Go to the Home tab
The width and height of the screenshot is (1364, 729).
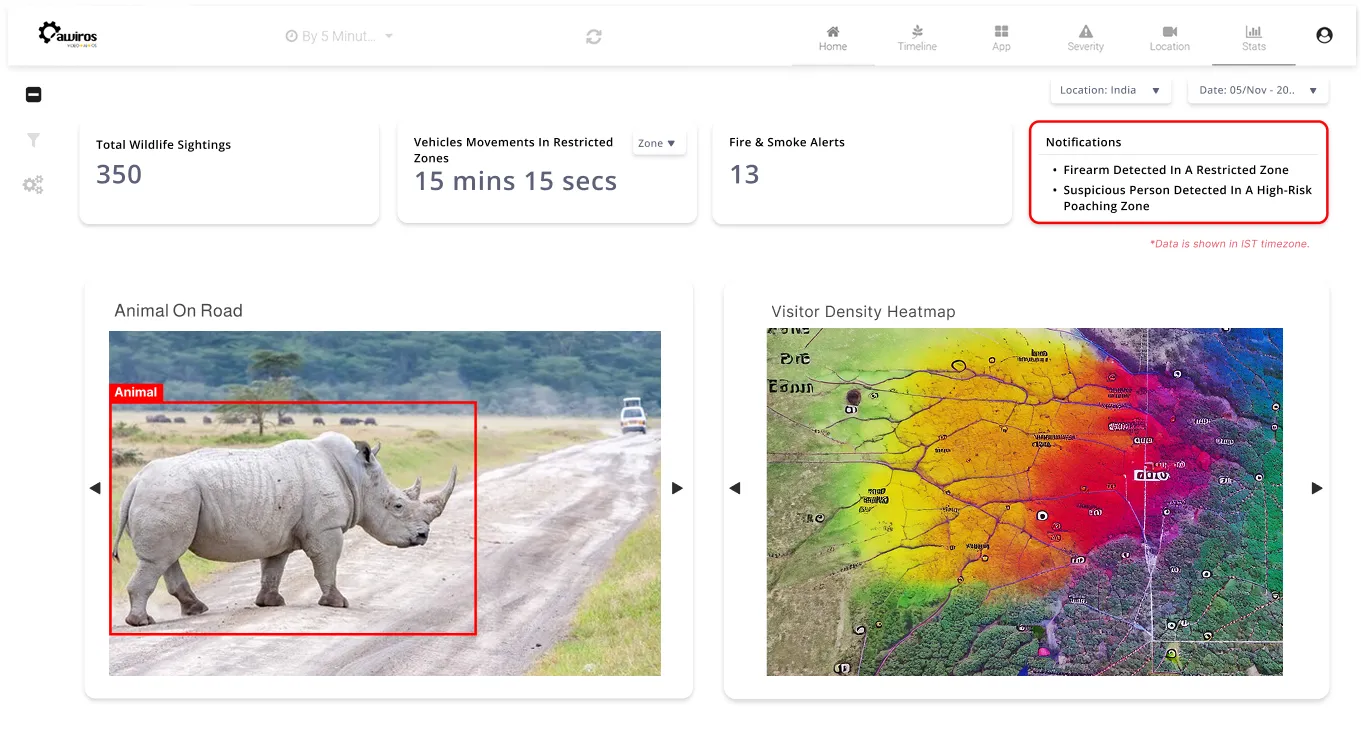(x=832, y=38)
